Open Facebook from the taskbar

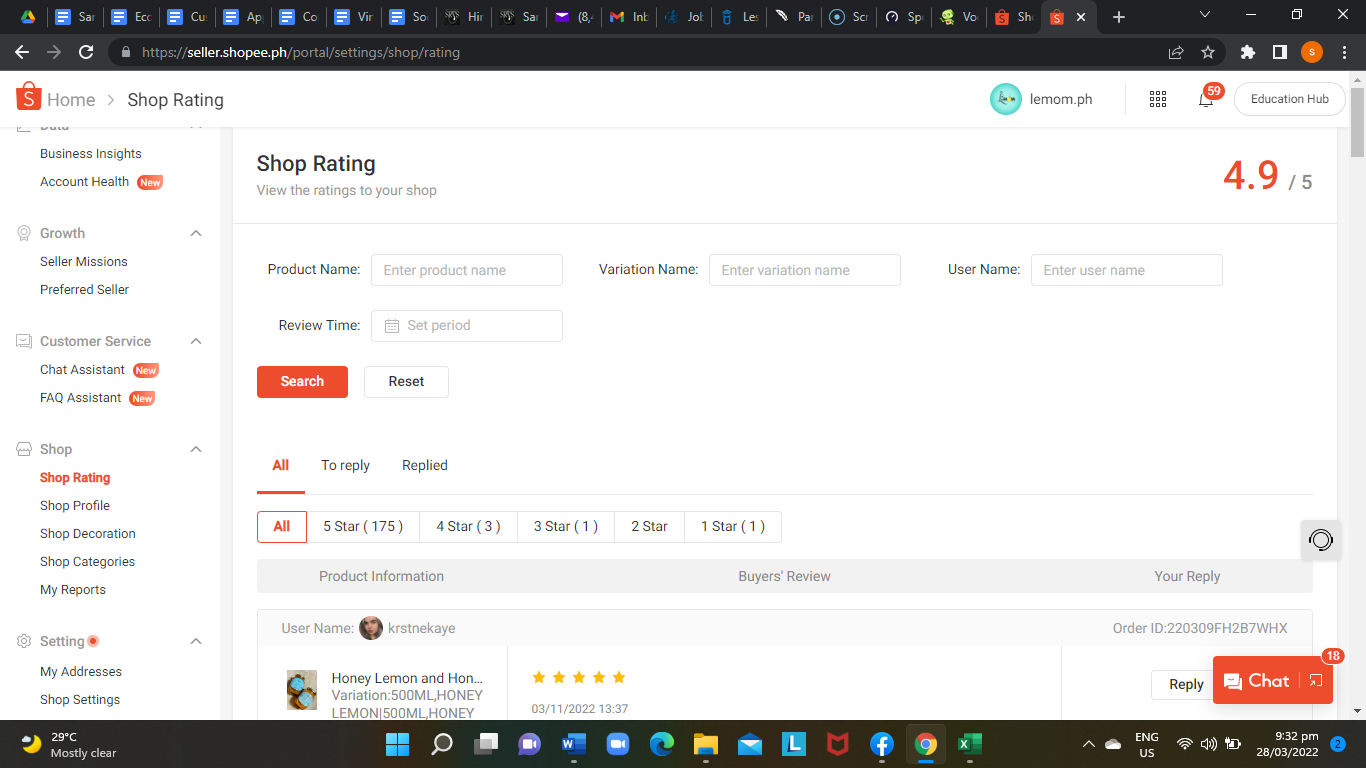[881, 744]
